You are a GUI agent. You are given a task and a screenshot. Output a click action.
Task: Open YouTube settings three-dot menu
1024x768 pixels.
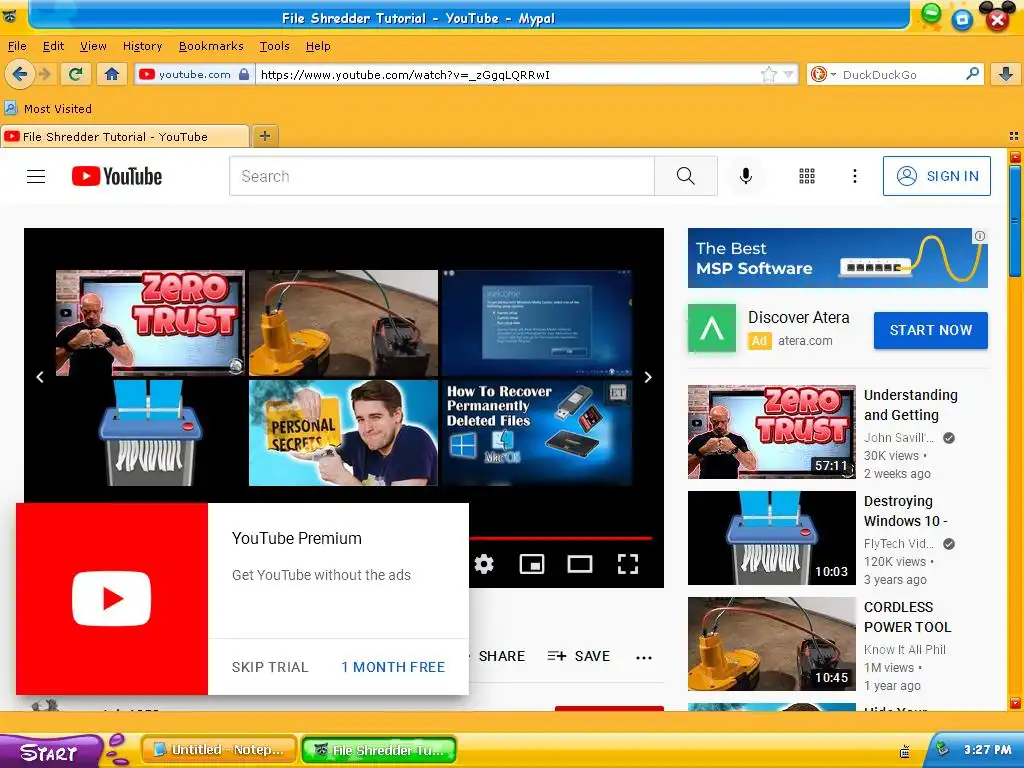coord(854,176)
